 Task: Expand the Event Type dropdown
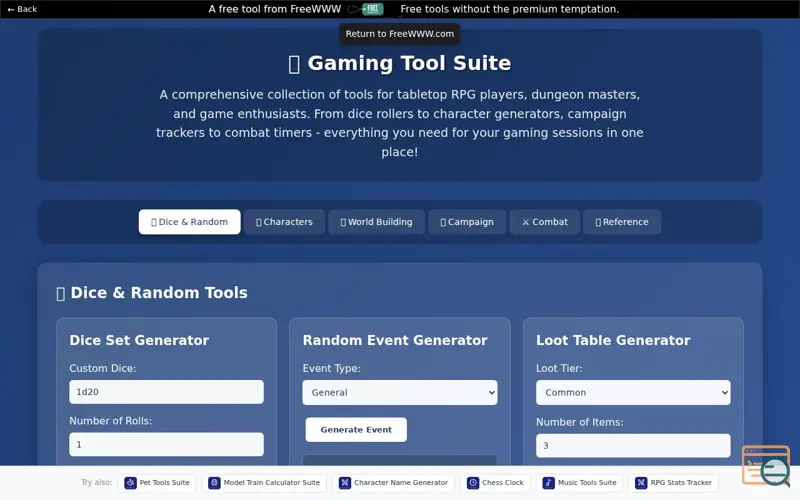(399, 392)
